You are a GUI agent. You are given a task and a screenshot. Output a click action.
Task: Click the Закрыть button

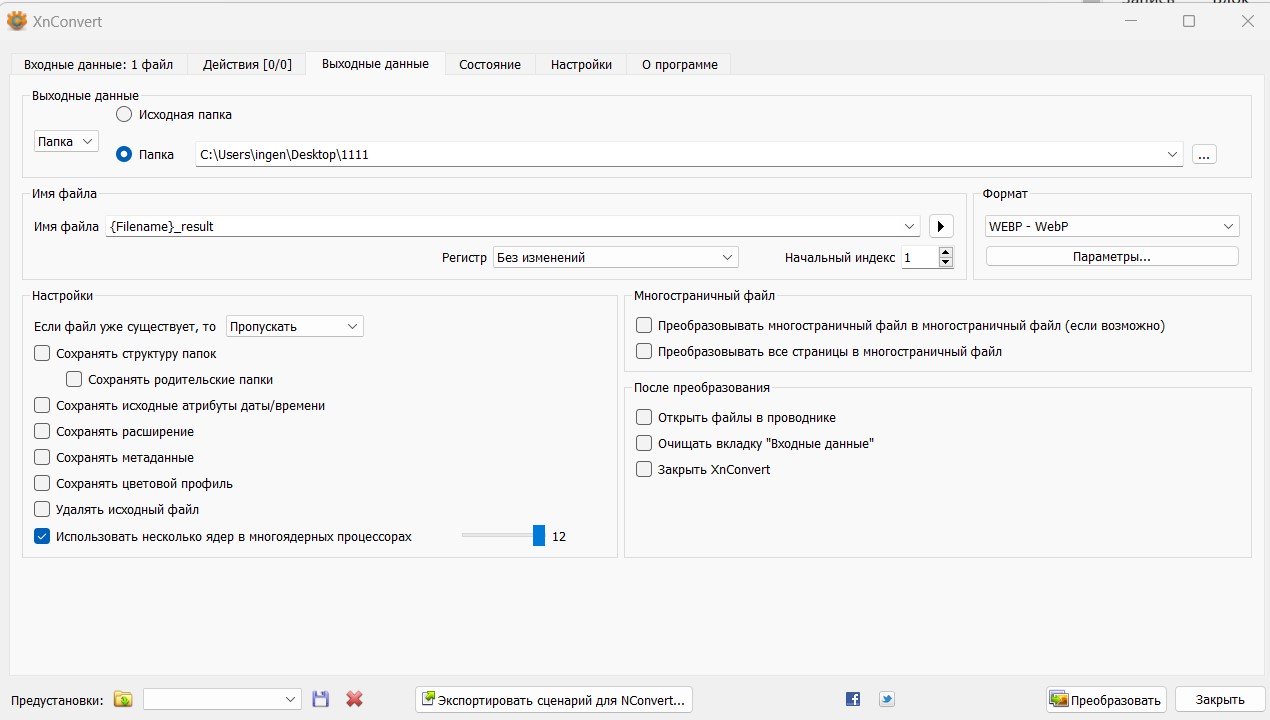coord(1220,700)
